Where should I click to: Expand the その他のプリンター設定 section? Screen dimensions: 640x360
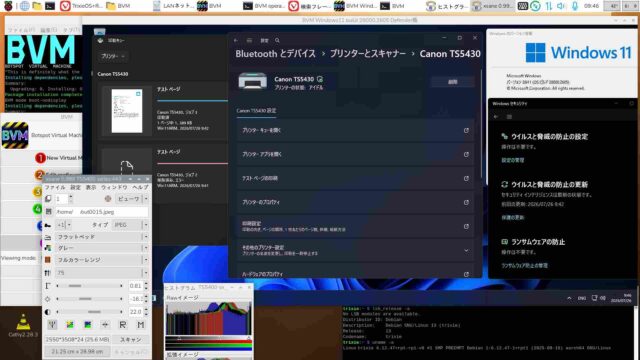tap(355, 250)
